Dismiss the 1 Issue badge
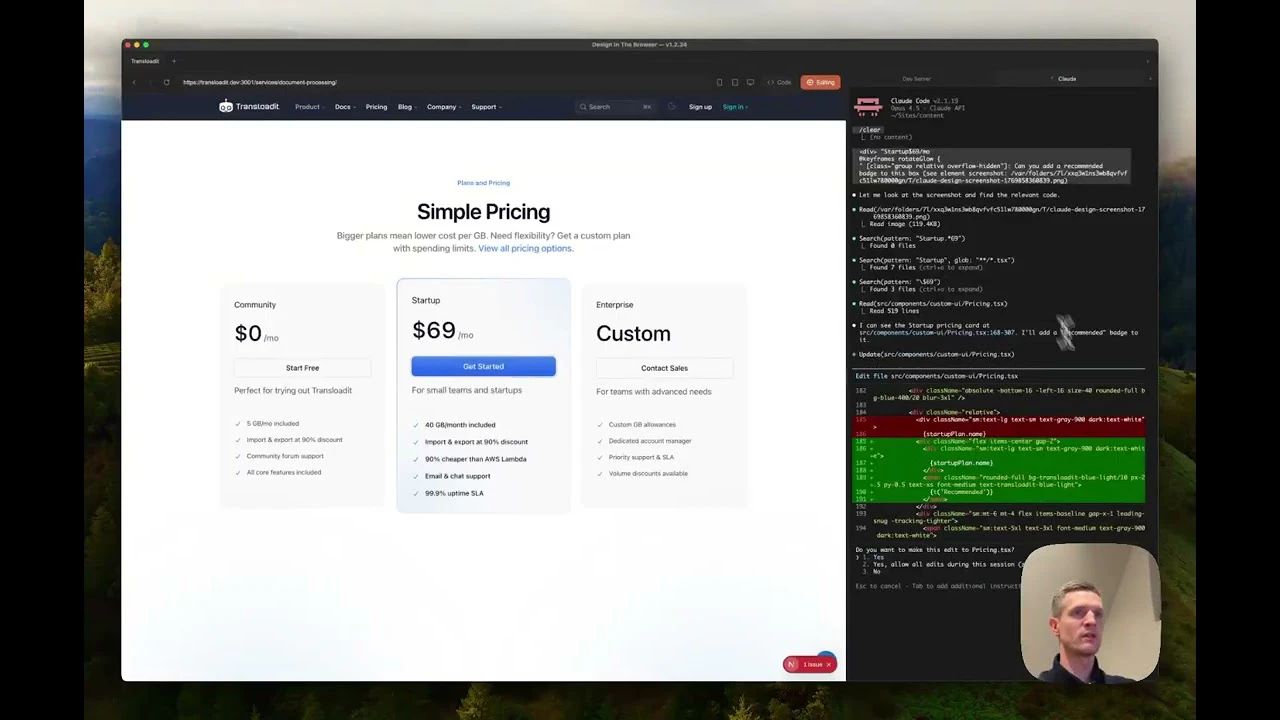 (828, 664)
